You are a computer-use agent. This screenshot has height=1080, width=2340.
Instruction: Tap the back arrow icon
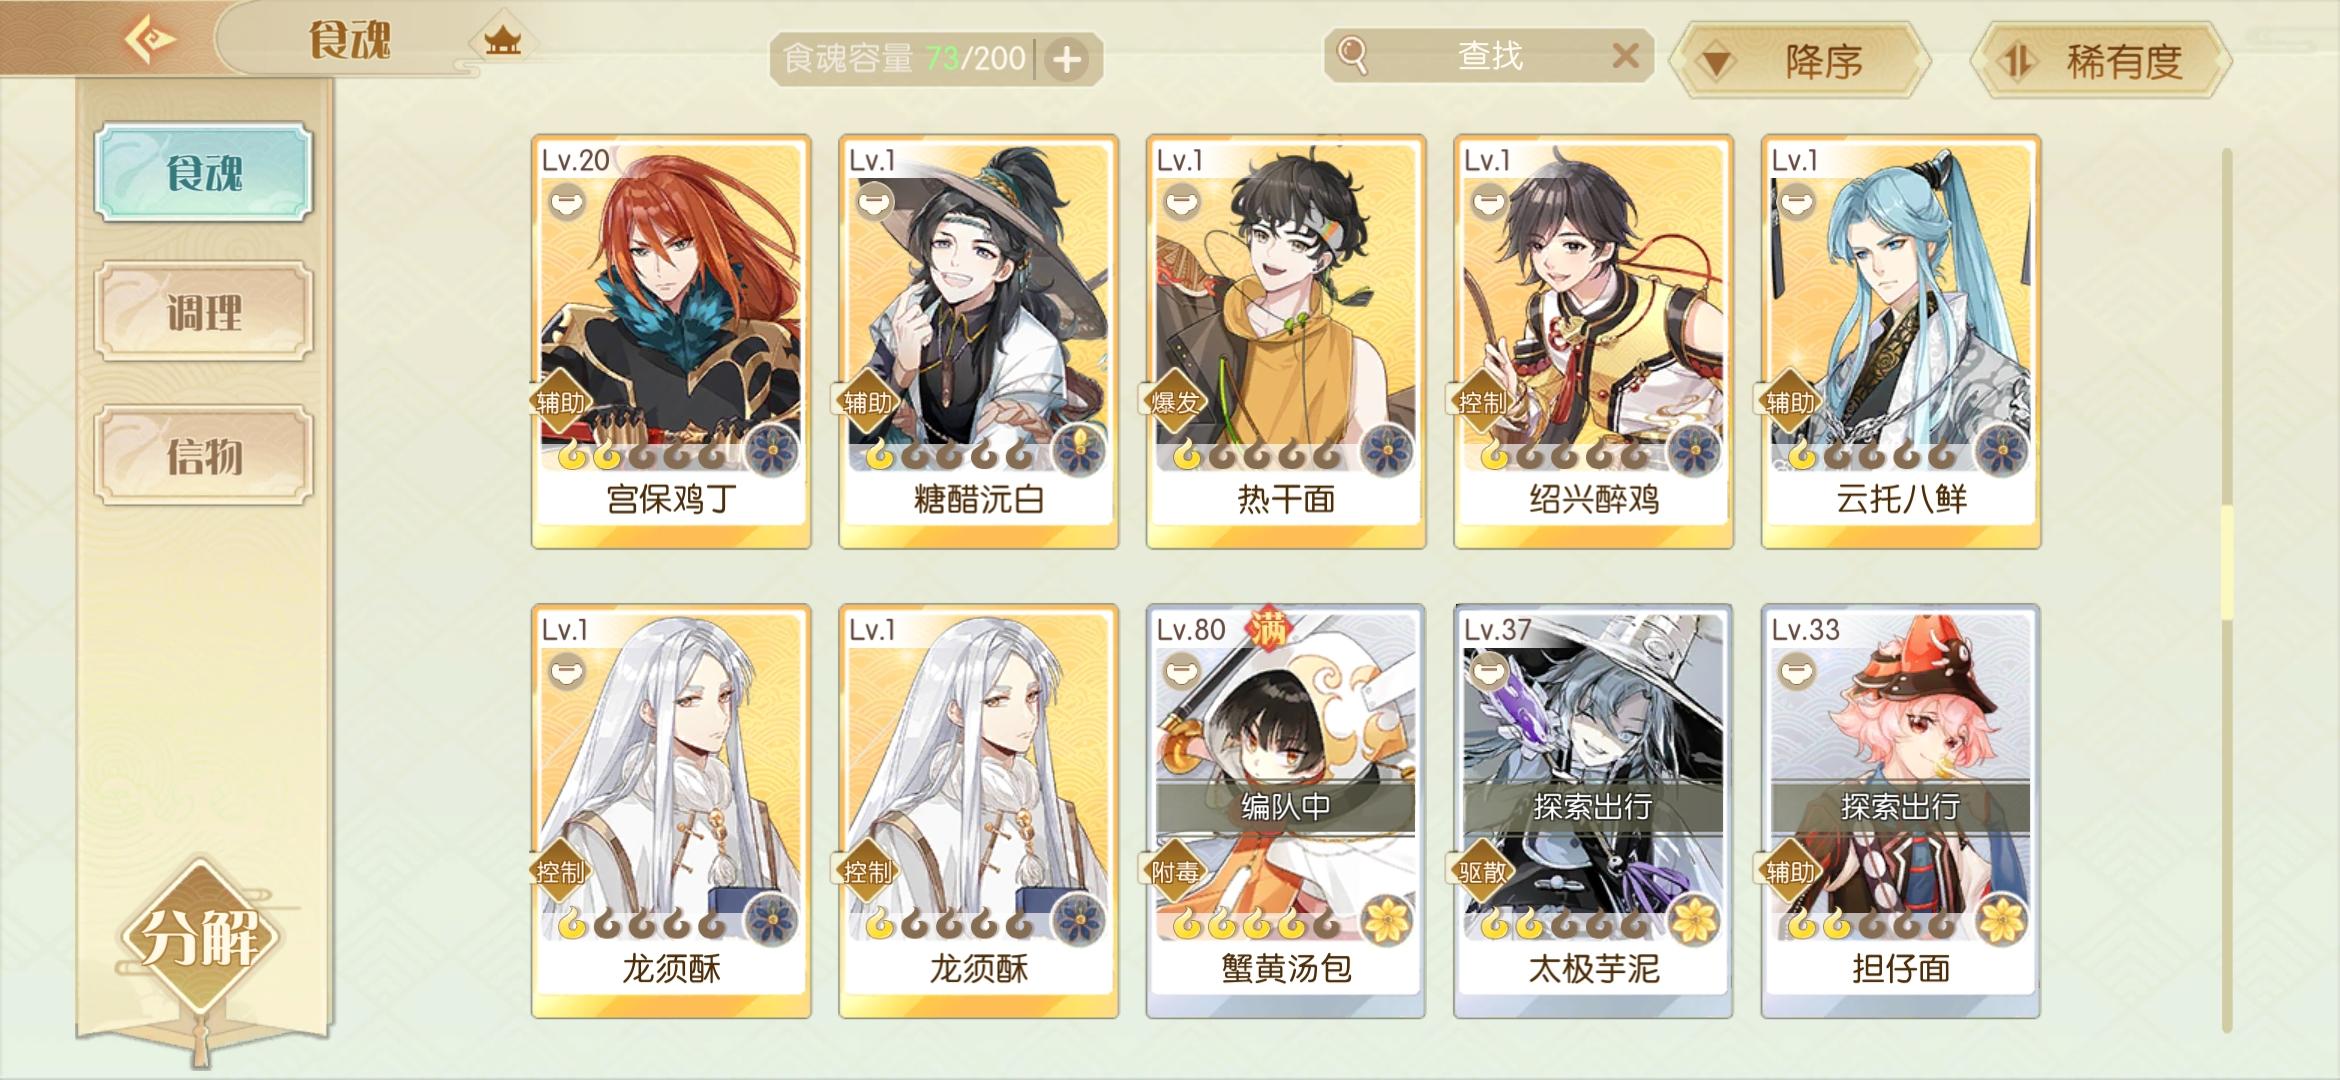[x=150, y=39]
